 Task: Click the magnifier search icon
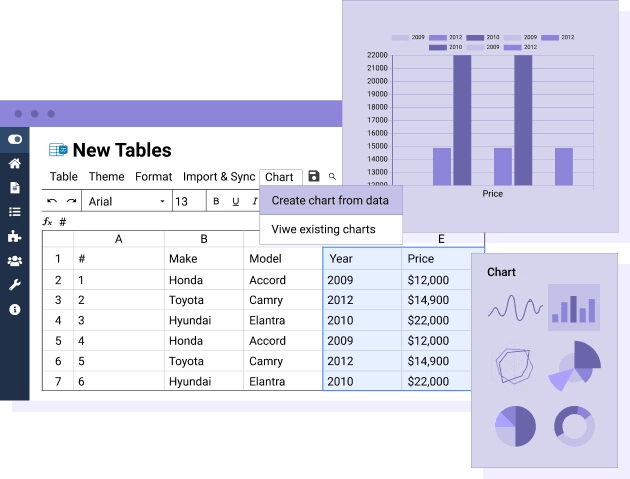click(332, 176)
